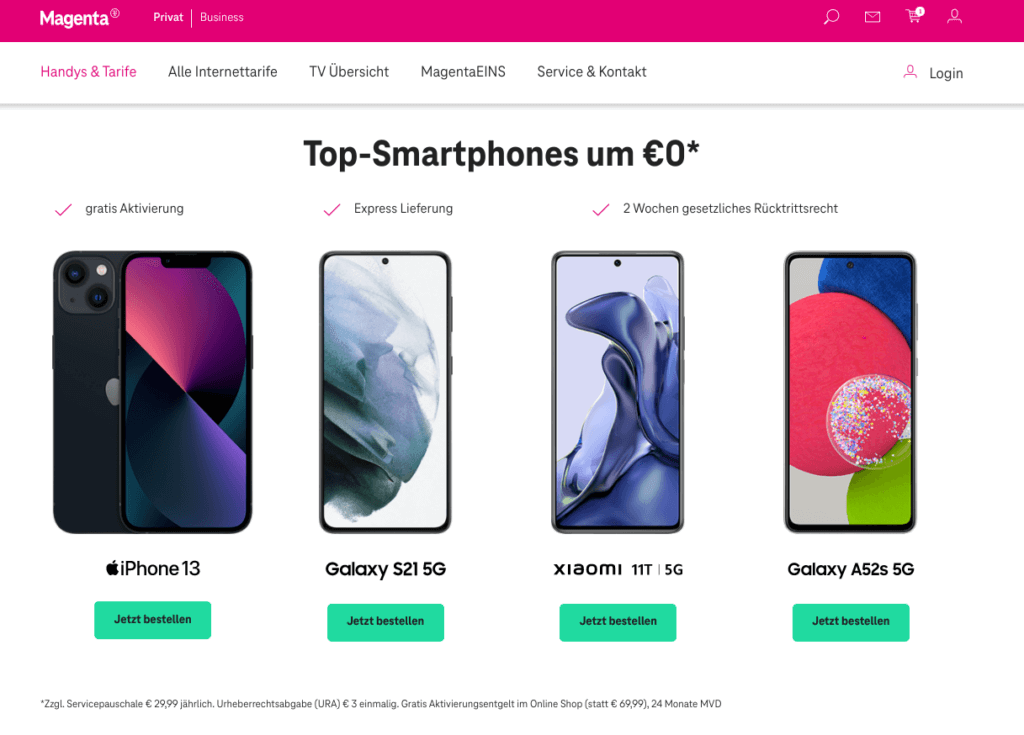Click the user profile icon in header

954,16
